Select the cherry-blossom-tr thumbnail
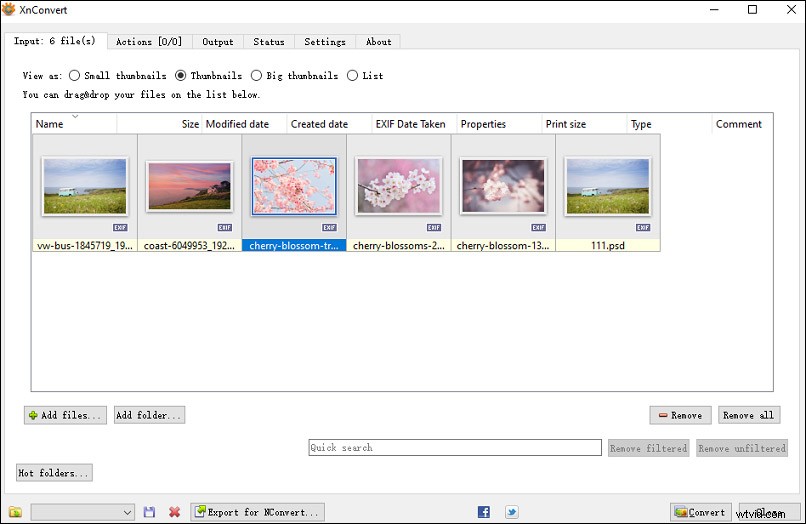 coord(294,186)
